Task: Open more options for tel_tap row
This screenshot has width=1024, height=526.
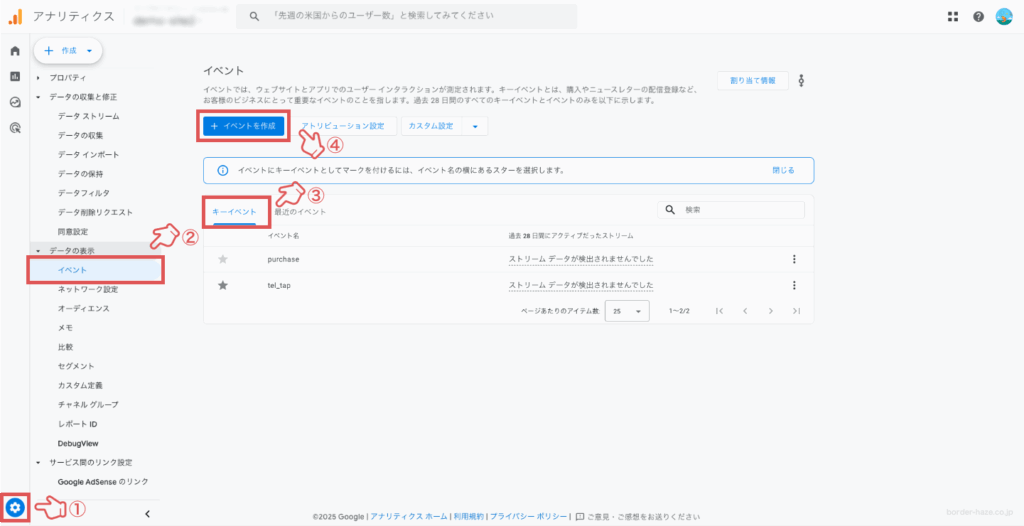Action: pyautogui.click(x=794, y=286)
